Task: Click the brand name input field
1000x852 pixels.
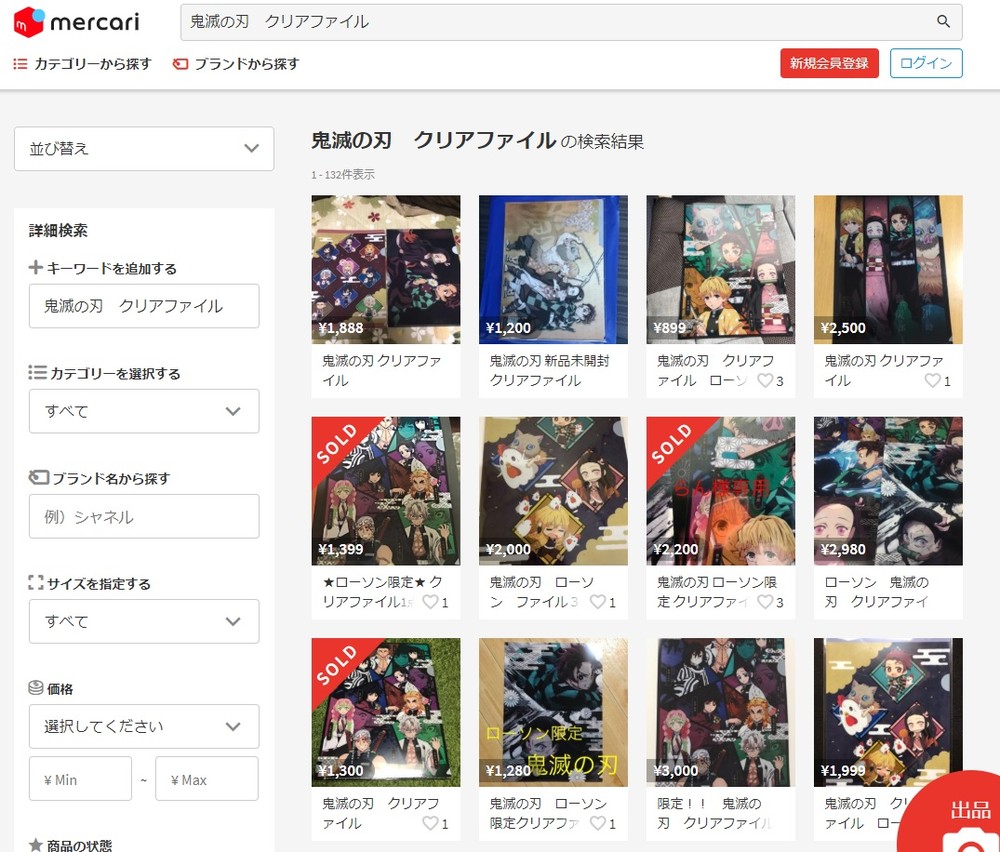Action: click(144, 516)
